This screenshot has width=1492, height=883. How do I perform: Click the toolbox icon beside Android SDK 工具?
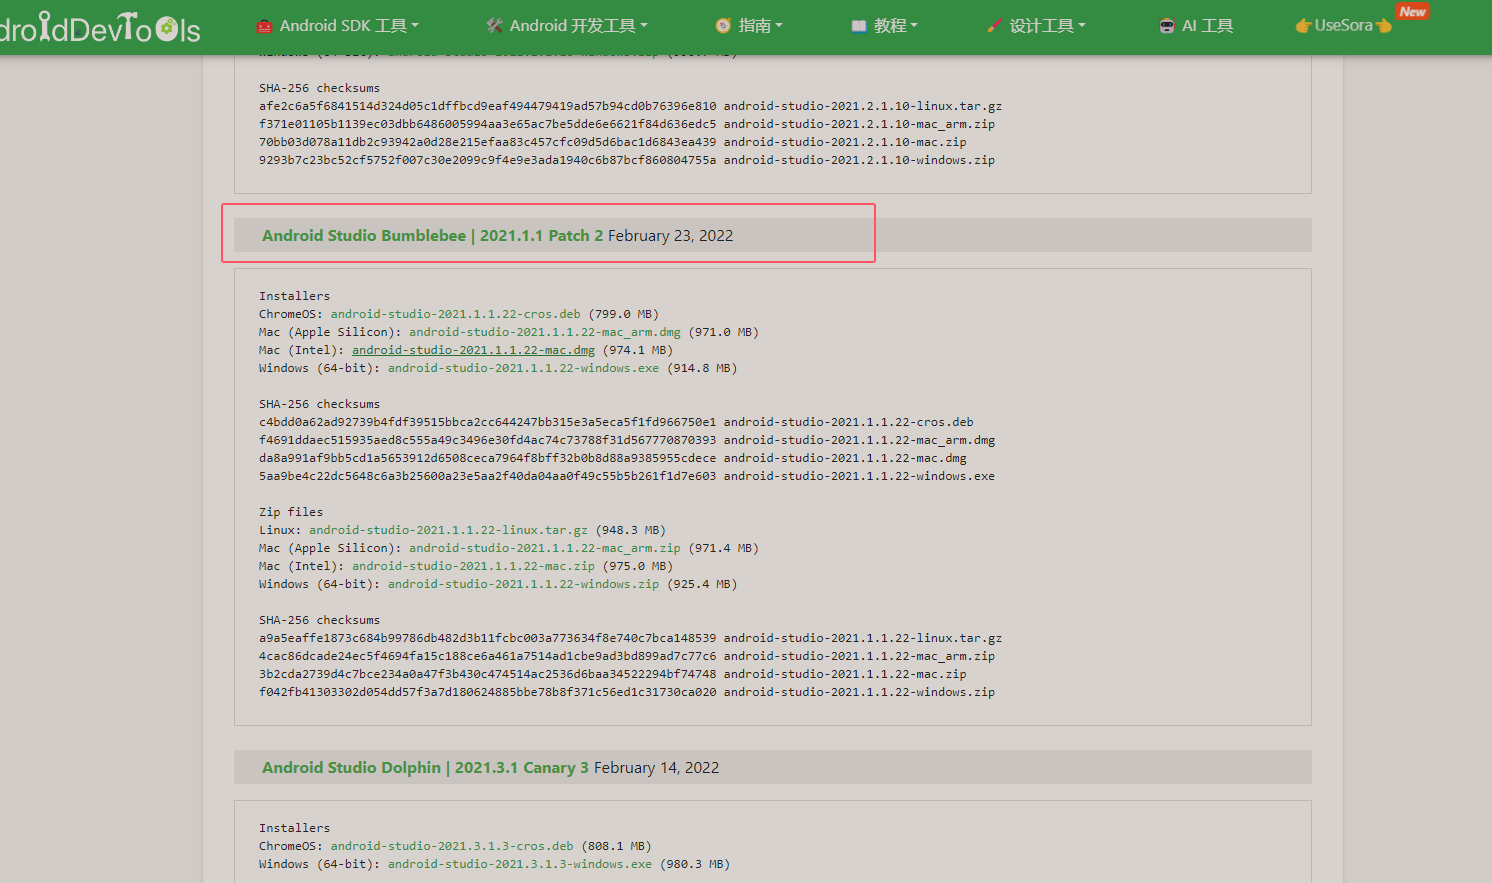[x=264, y=26]
